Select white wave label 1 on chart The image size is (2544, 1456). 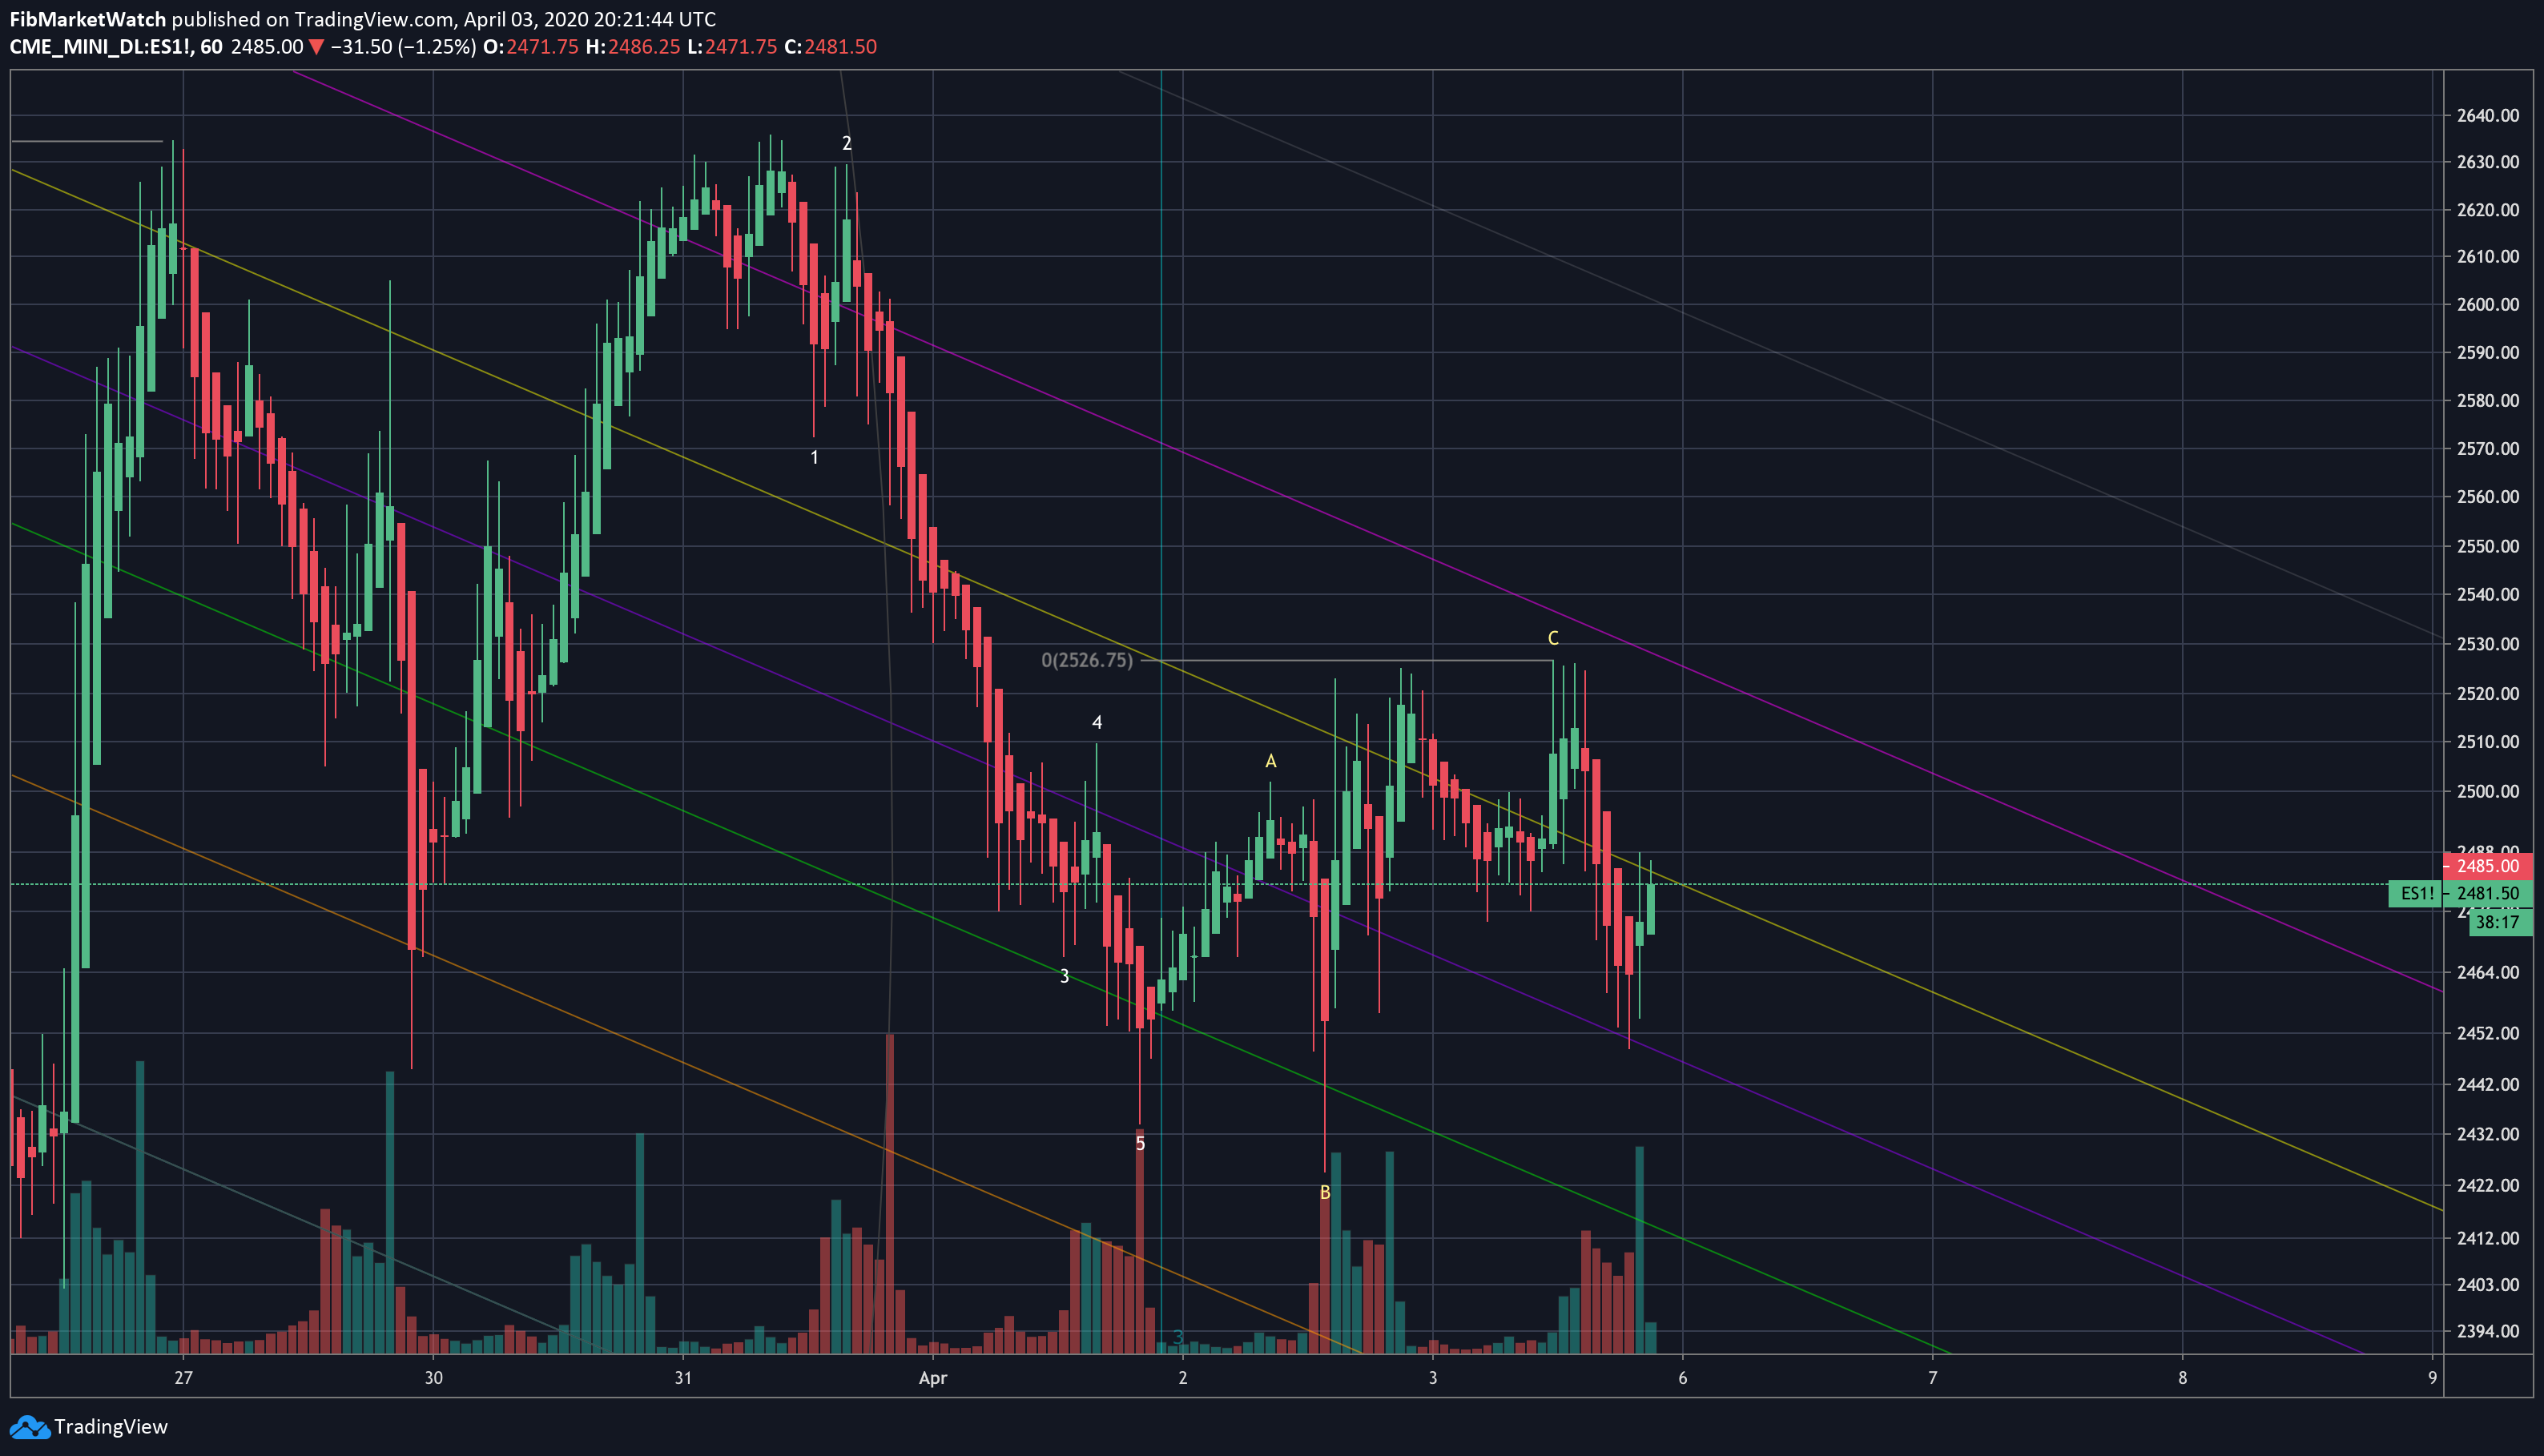[x=814, y=457]
